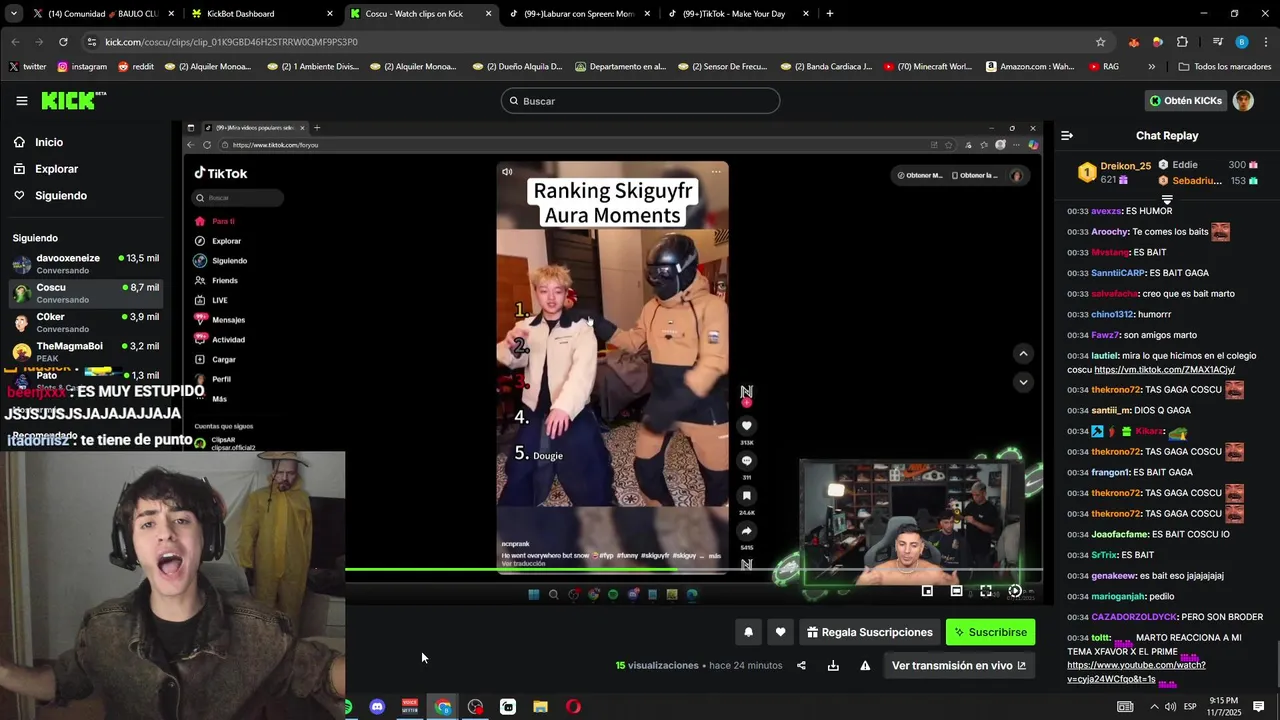Seek on the green clip progress bar

693,571
